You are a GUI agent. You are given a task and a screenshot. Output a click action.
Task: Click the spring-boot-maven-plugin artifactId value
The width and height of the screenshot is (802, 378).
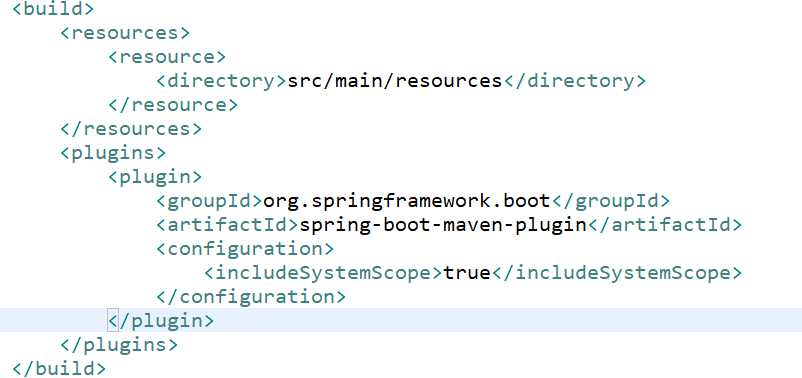point(442,225)
